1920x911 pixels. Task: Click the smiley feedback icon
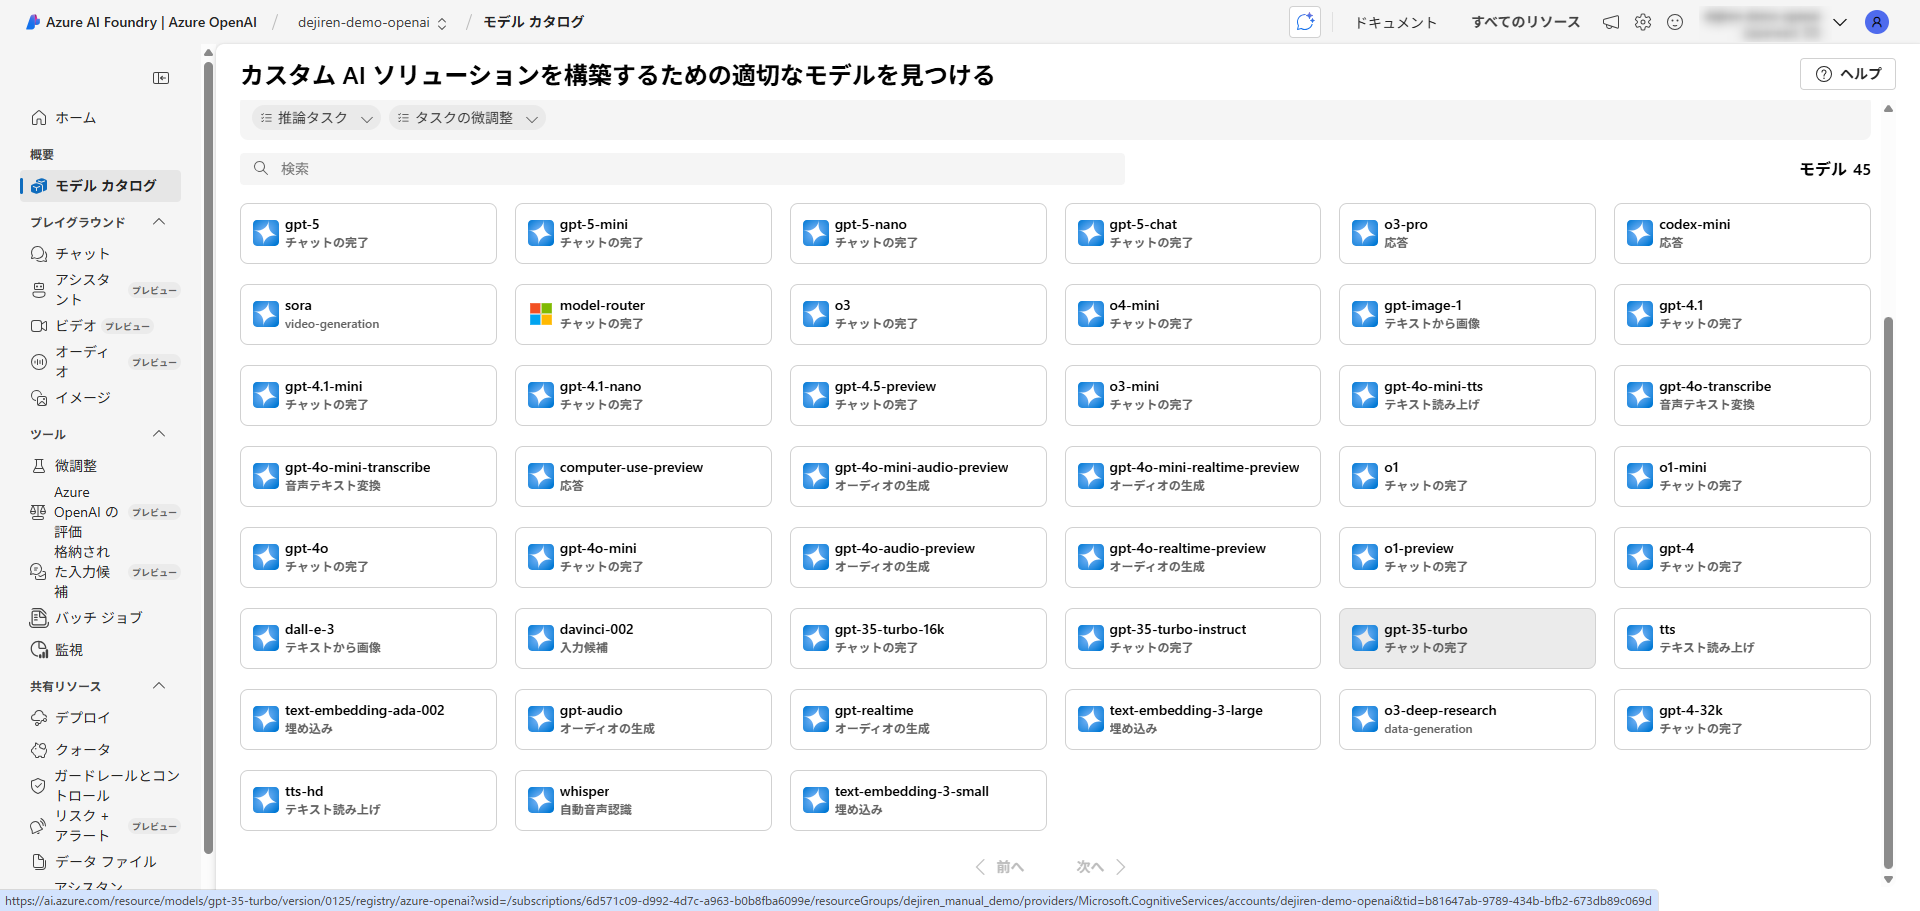1675,22
